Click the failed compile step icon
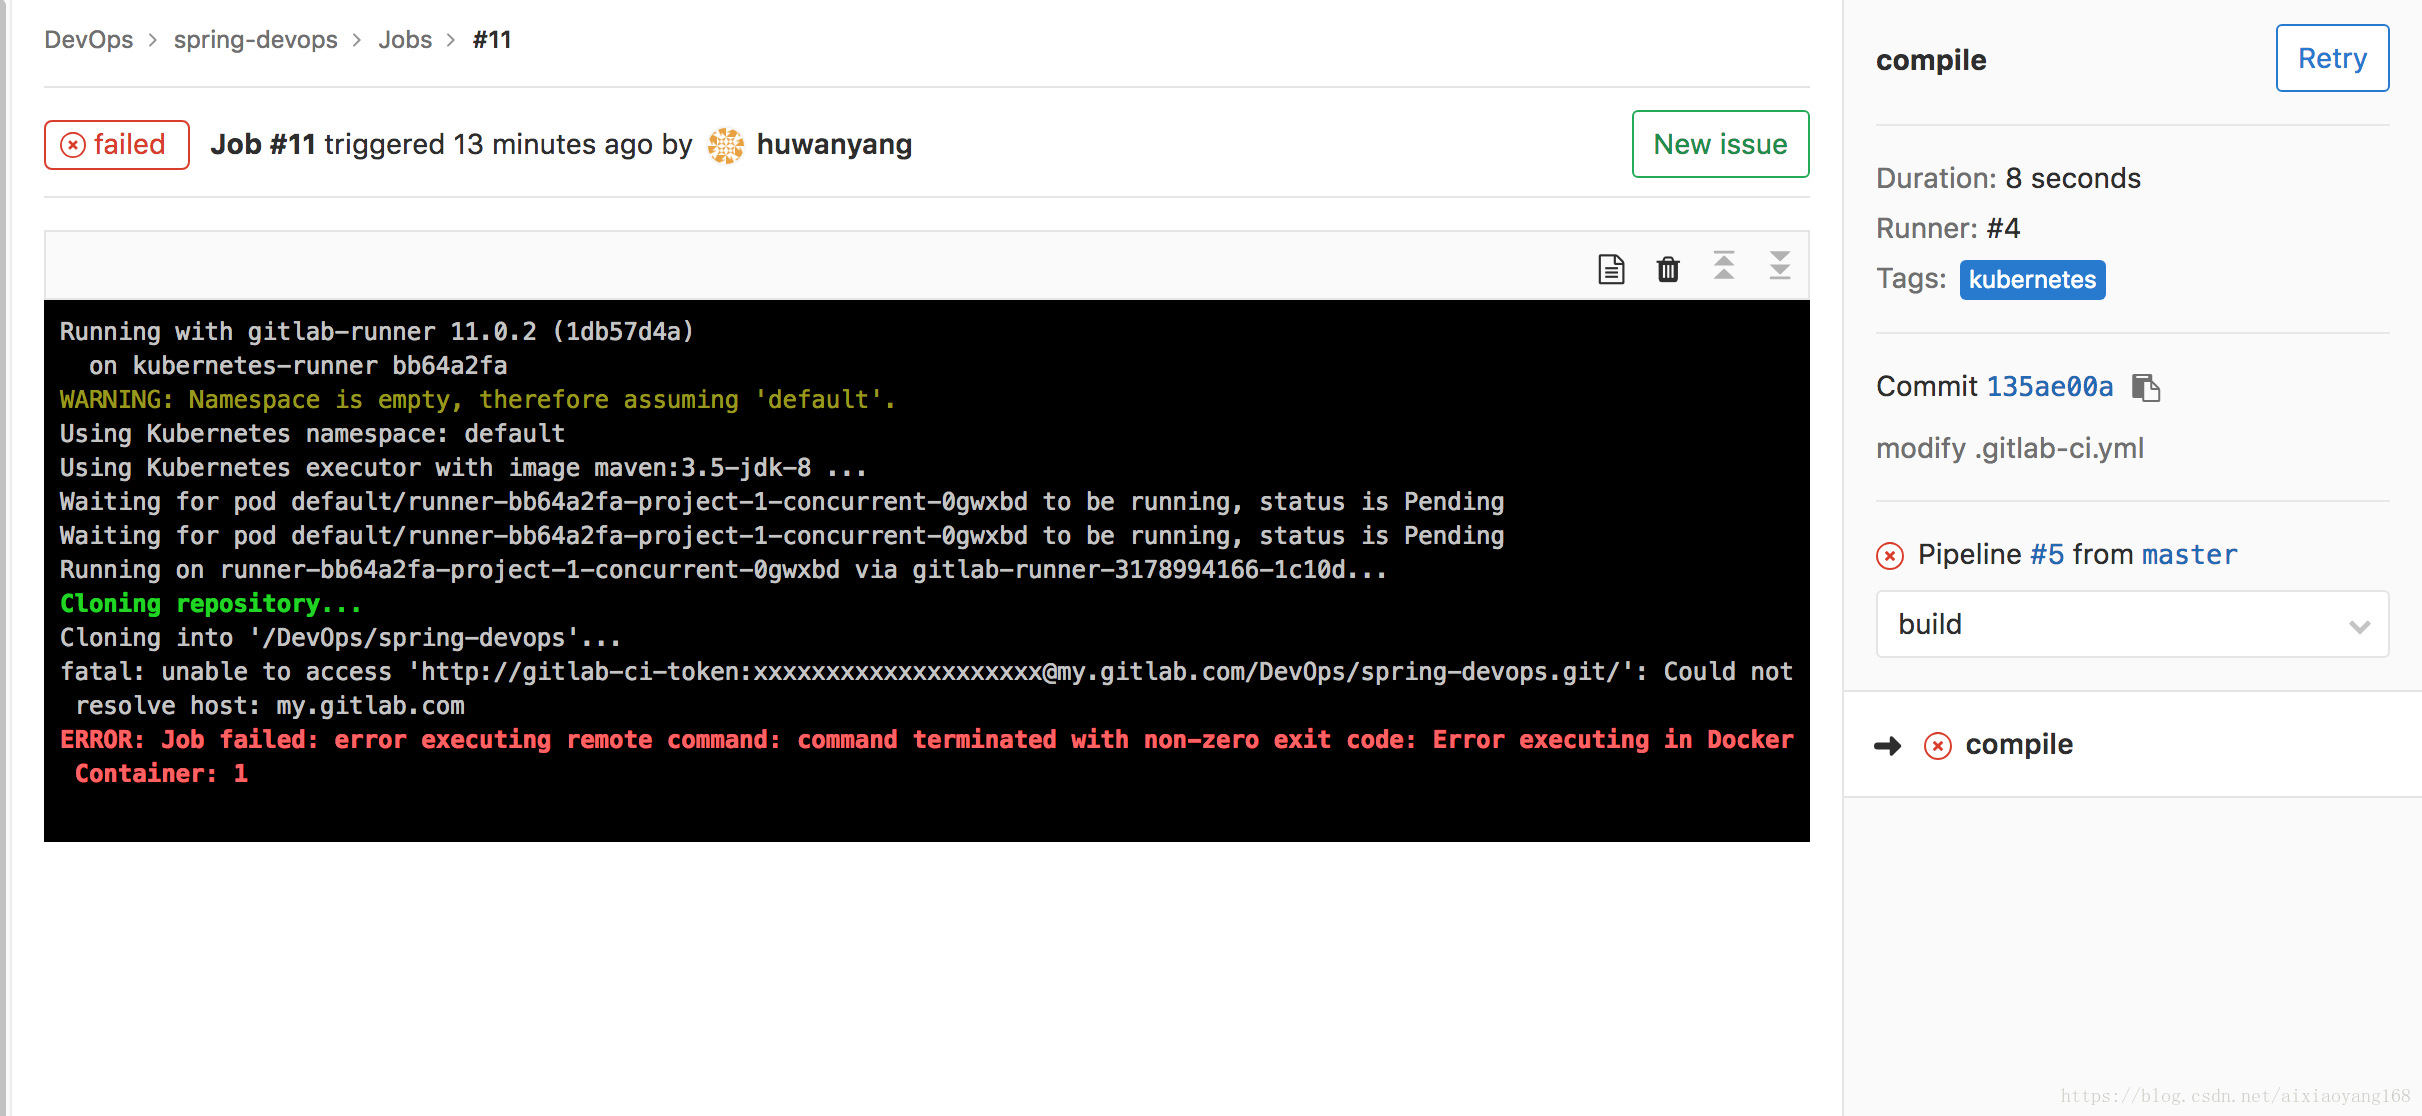This screenshot has width=2422, height=1116. [1937, 745]
